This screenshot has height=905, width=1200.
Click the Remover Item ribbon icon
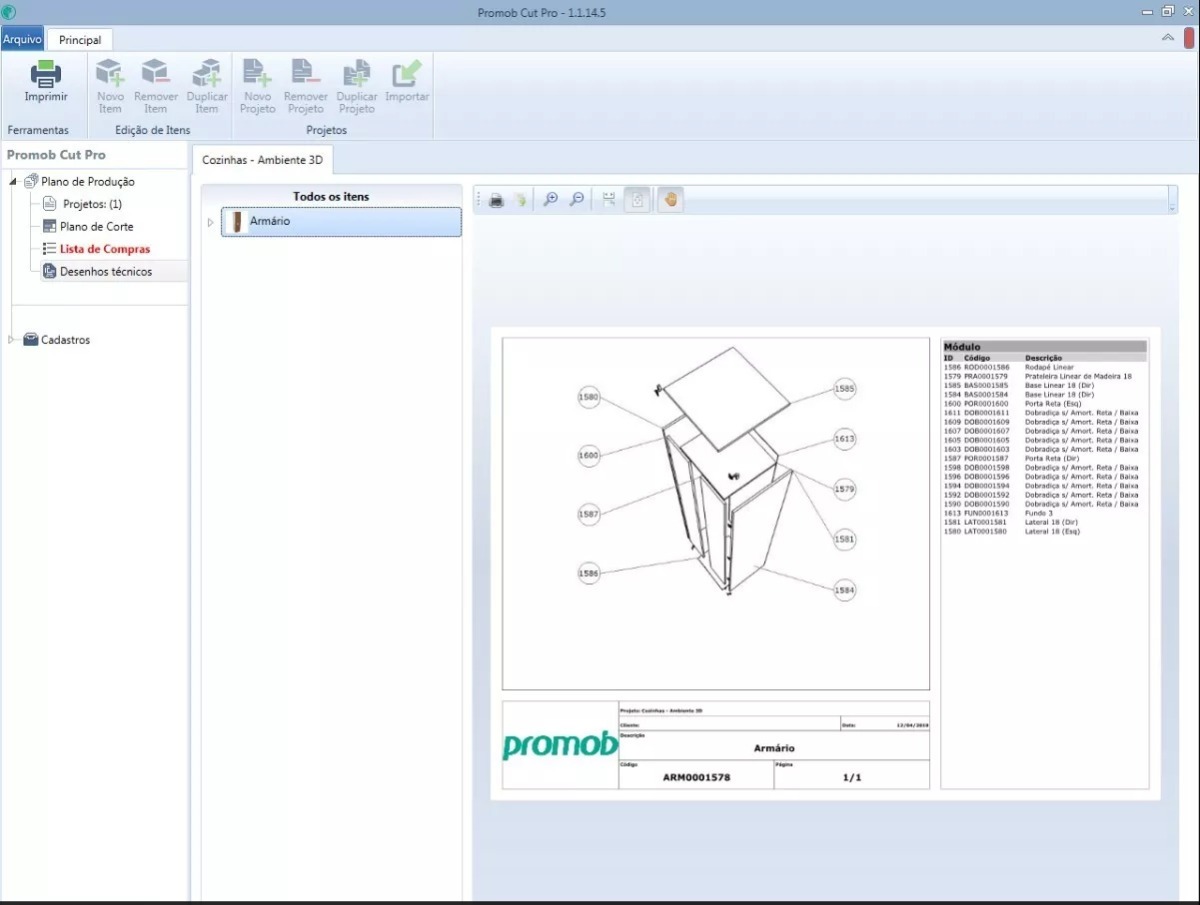coord(155,73)
